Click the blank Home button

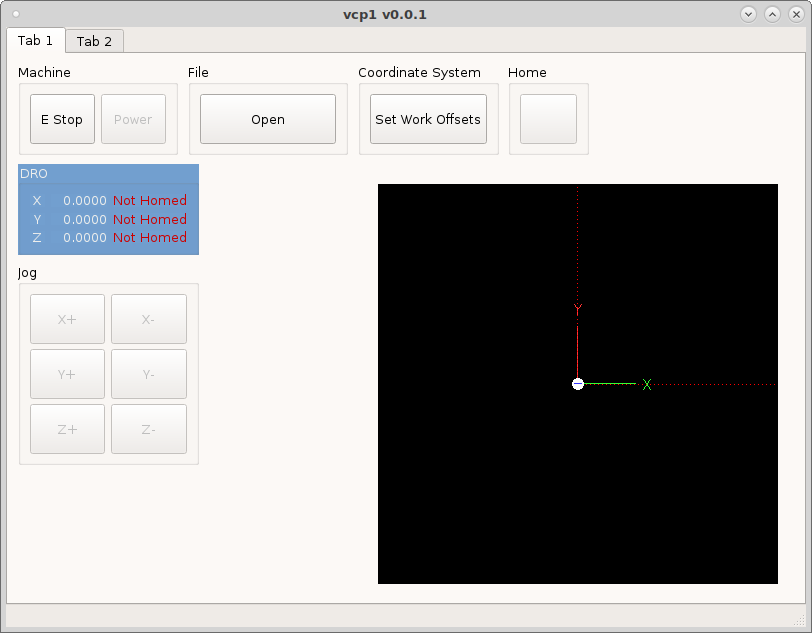548,119
